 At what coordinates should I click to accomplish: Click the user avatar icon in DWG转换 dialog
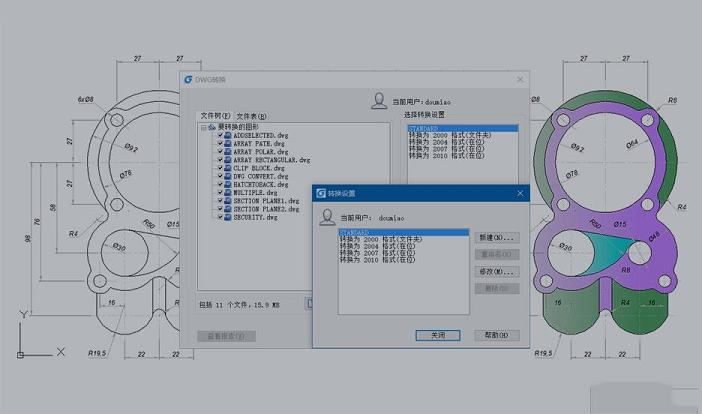[379, 101]
